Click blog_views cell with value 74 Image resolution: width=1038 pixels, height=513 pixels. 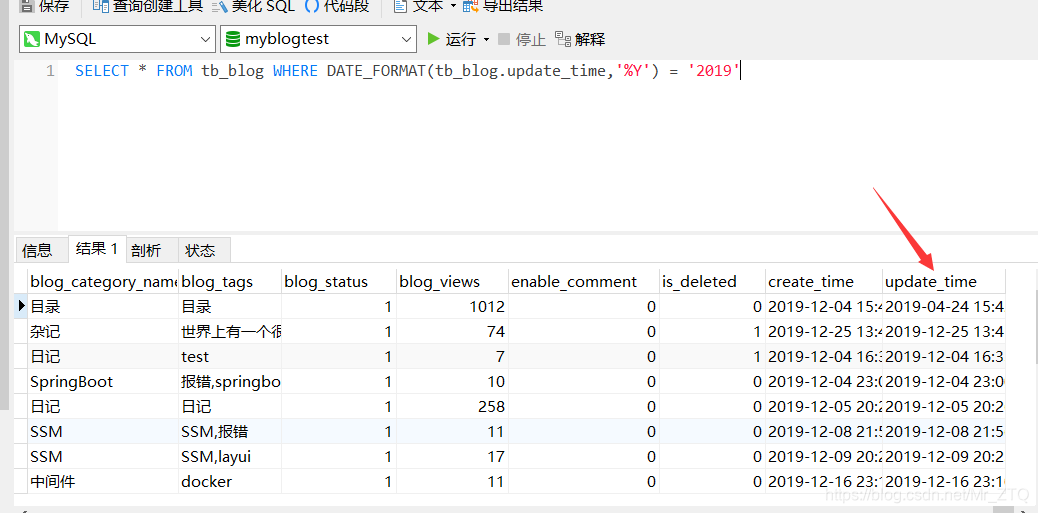click(x=451, y=332)
